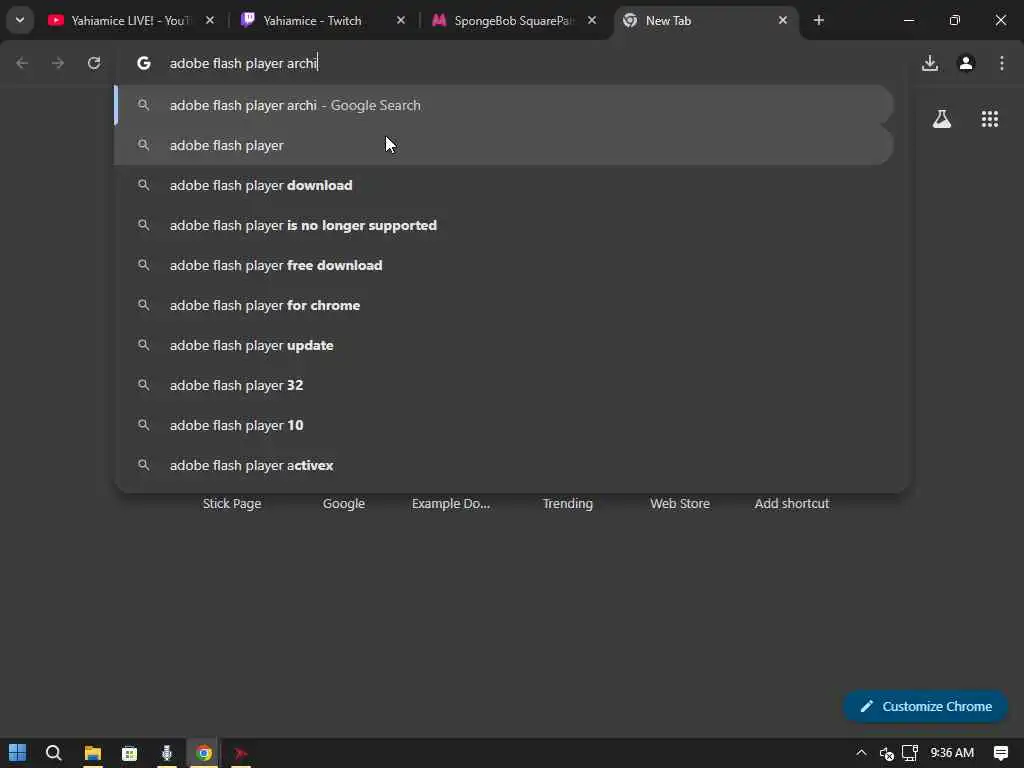Close the New Tab tab
Screen dimensions: 1024x768
click(x=782, y=20)
